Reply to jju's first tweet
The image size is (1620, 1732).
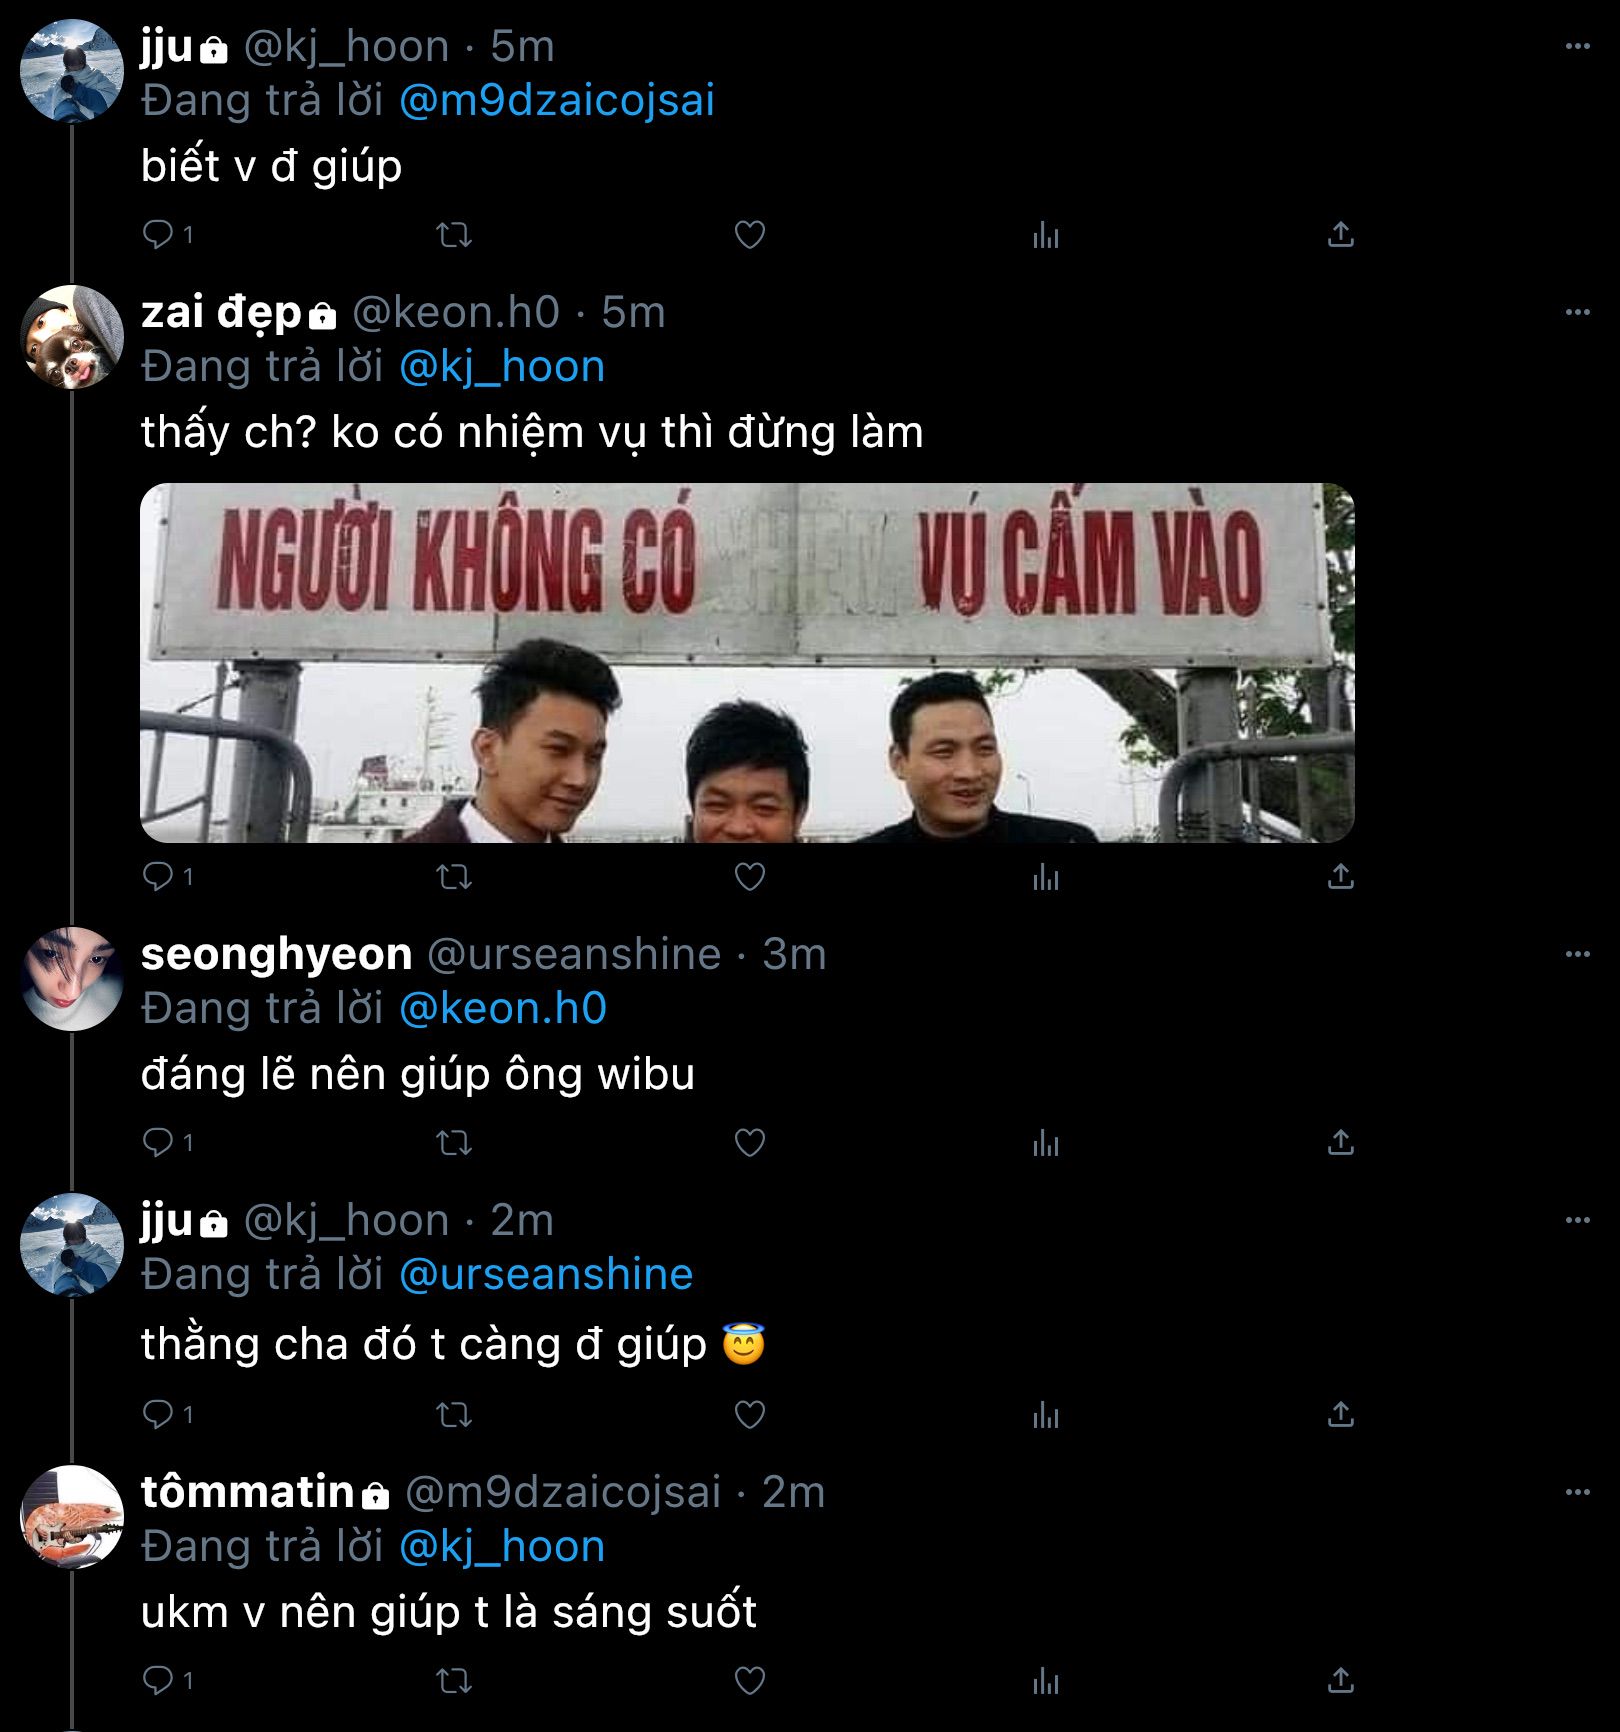160,235
